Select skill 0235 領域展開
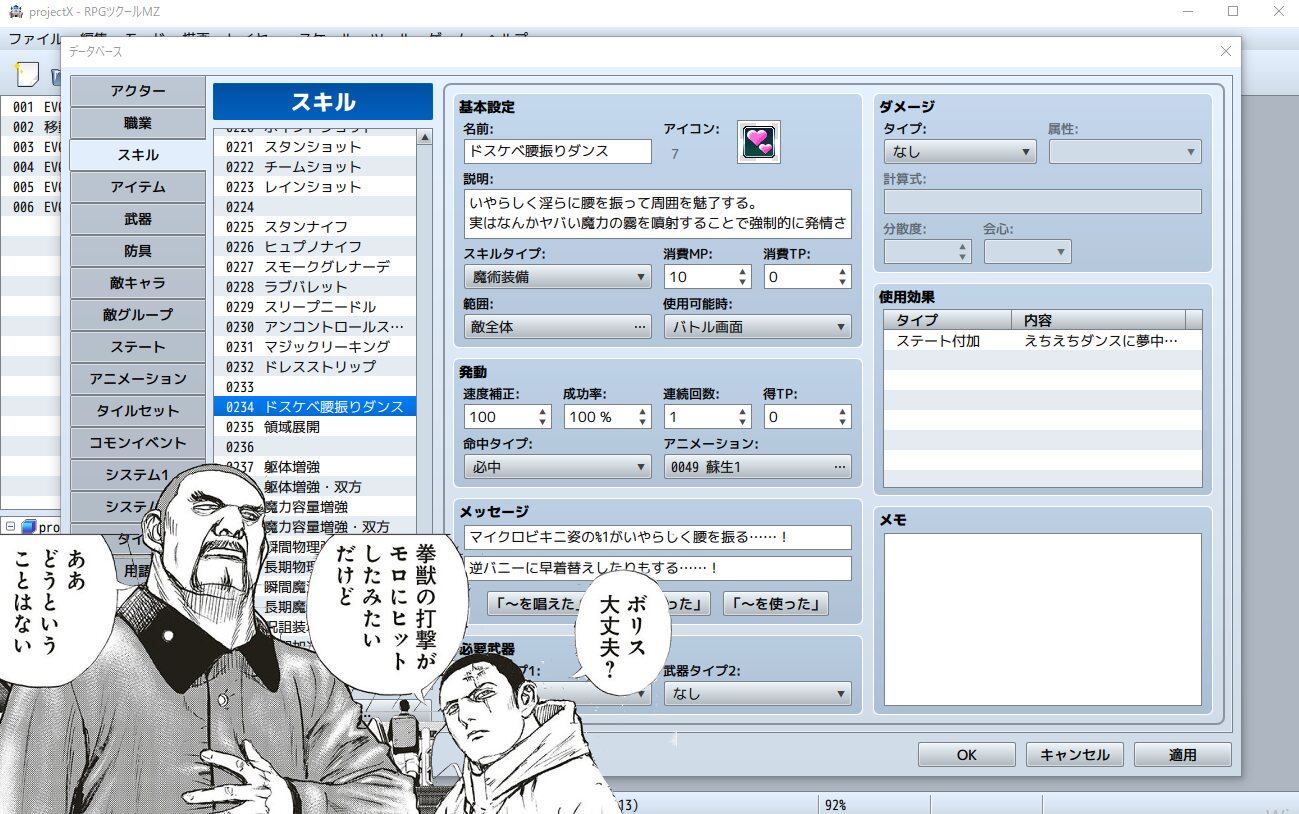1299x814 pixels. (315, 427)
